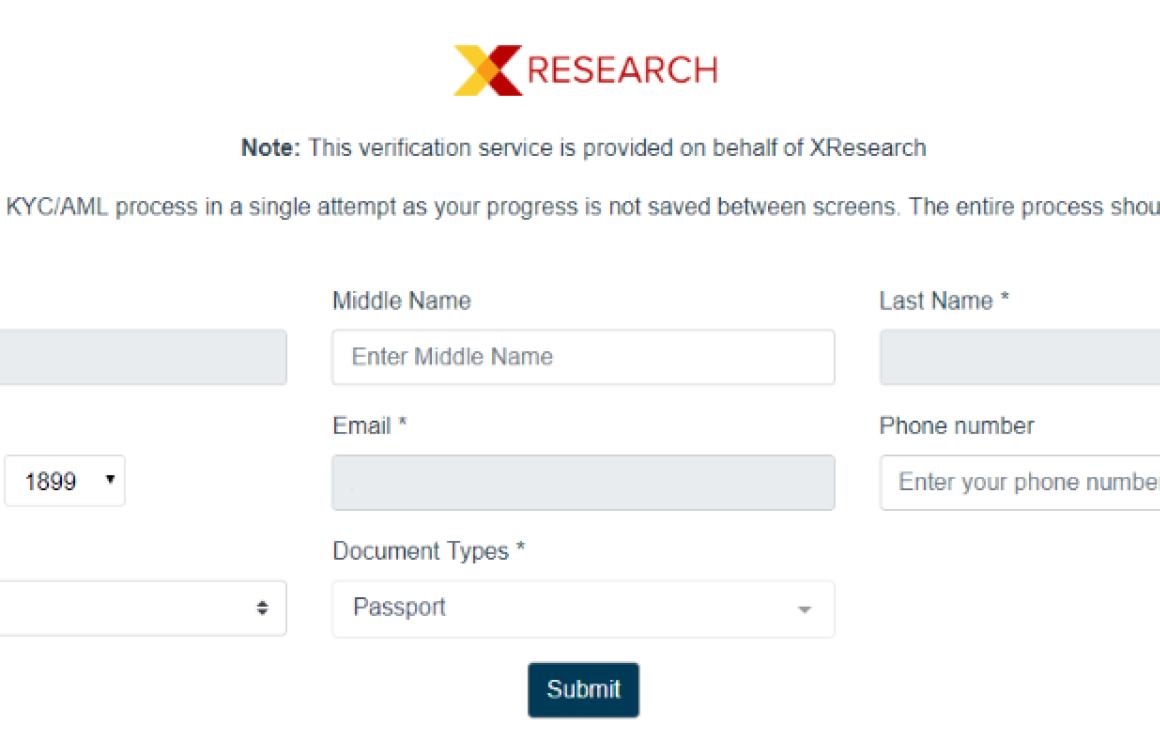Click the Enter your phone number field

(x=1019, y=482)
